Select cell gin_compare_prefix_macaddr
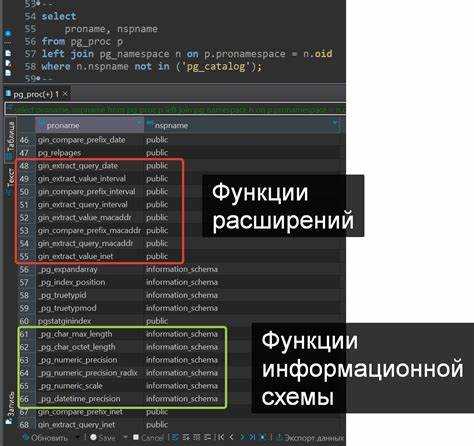 [x=89, y=230]
